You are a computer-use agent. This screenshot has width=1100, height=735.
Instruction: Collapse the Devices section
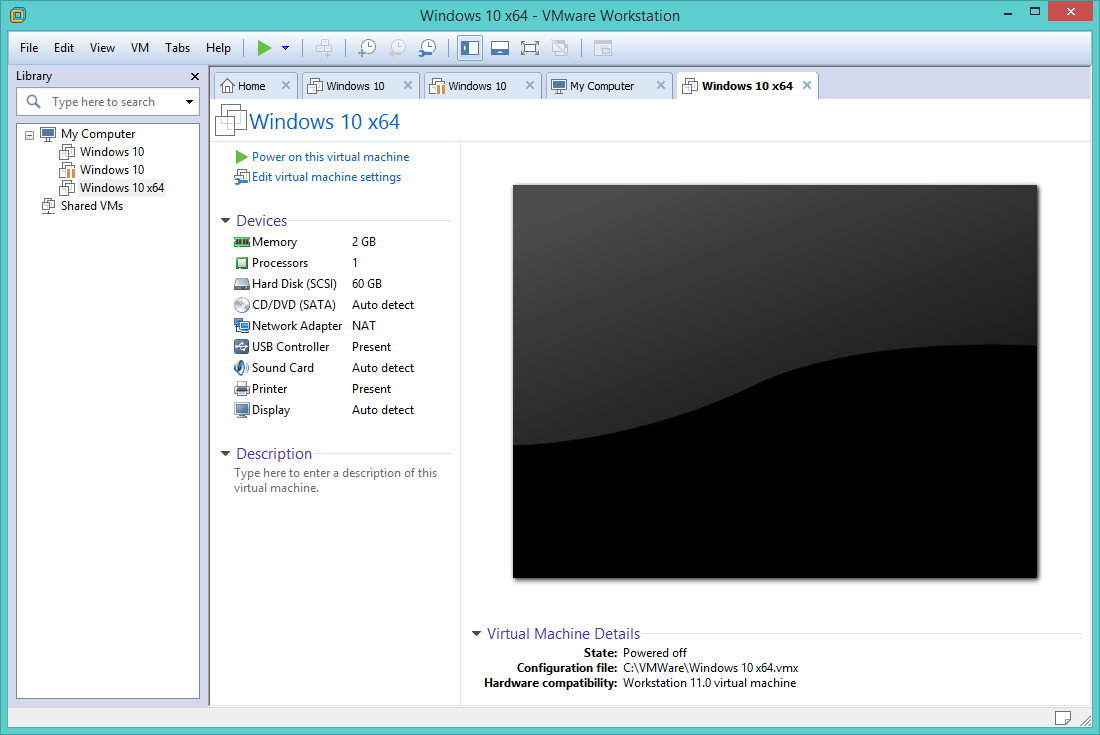coord(226,221)
